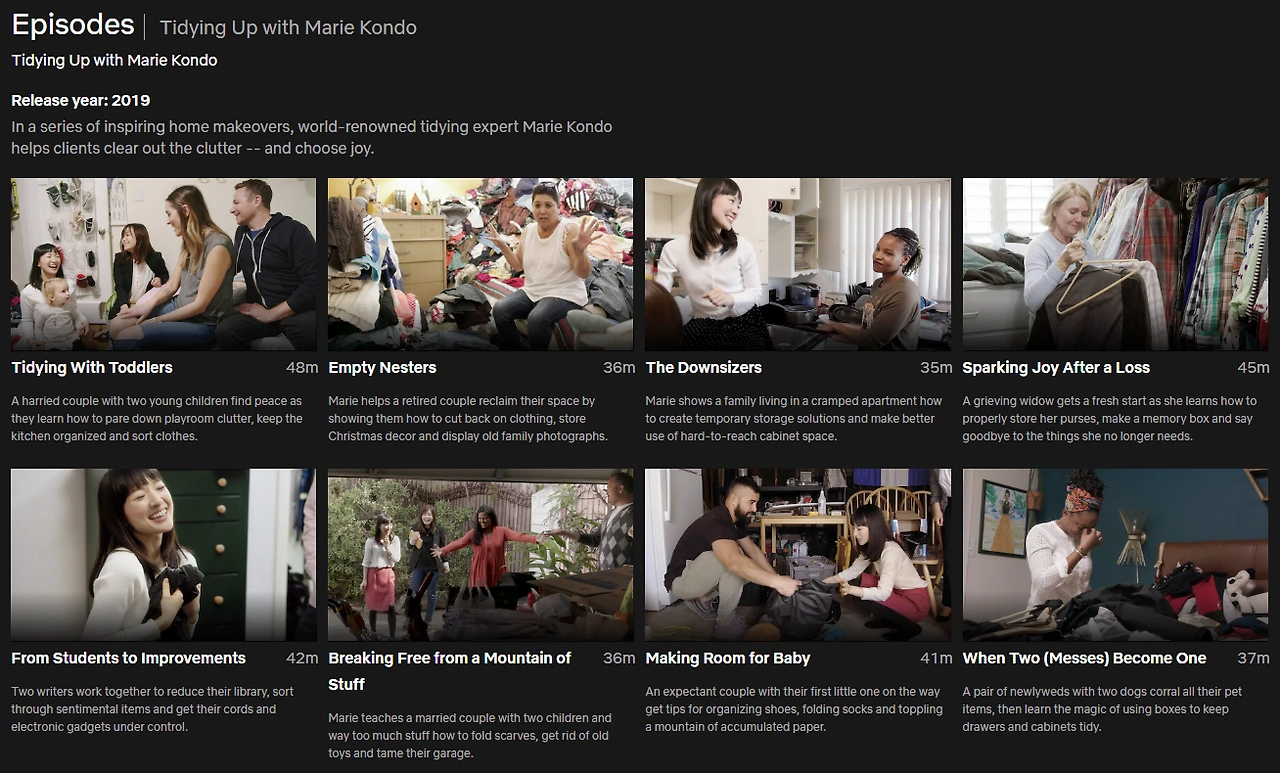Click 'When Two (Messes) Become One' title
The height and width of the screenshot is (773, 1280).
tap(1084, 658)
